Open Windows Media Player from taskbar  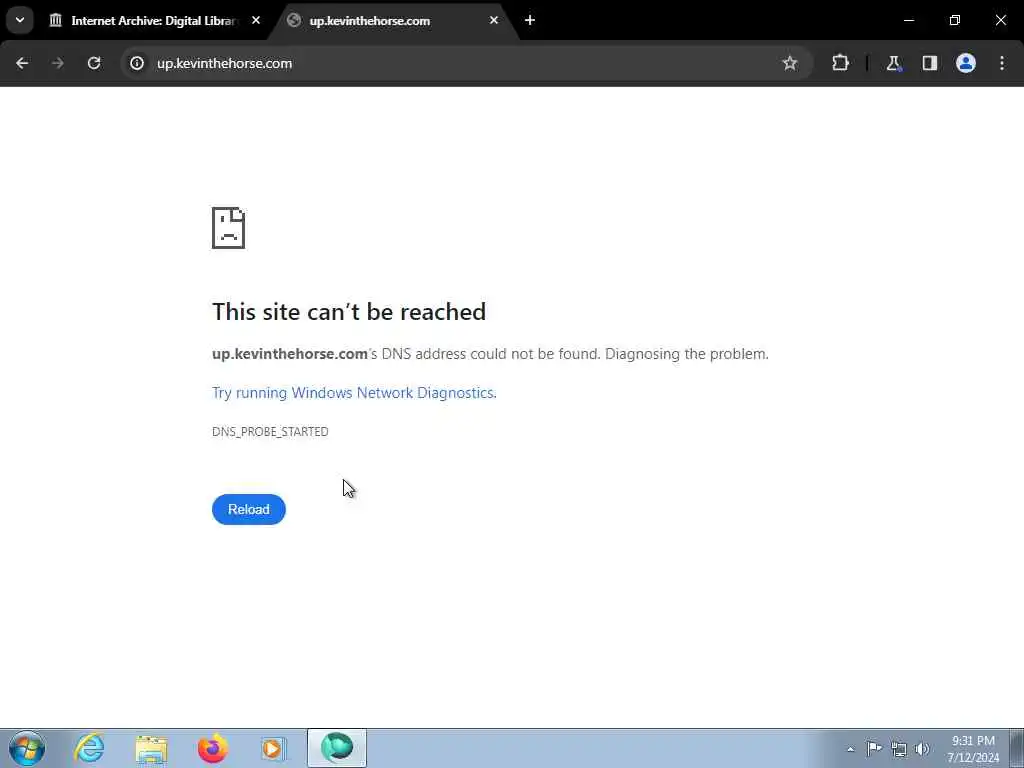pyautogui.click(x=273, y=748)
